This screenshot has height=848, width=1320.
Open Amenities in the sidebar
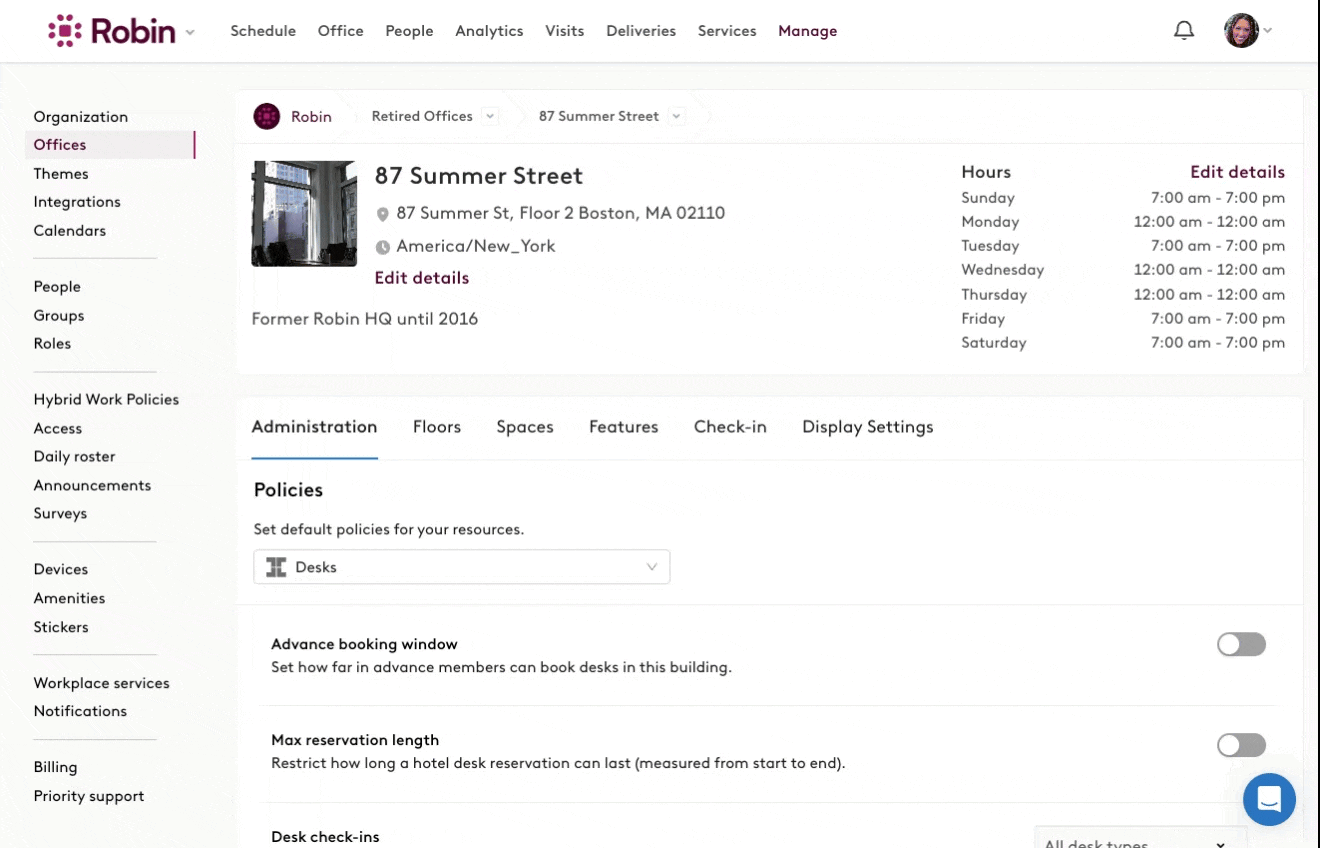69,599
